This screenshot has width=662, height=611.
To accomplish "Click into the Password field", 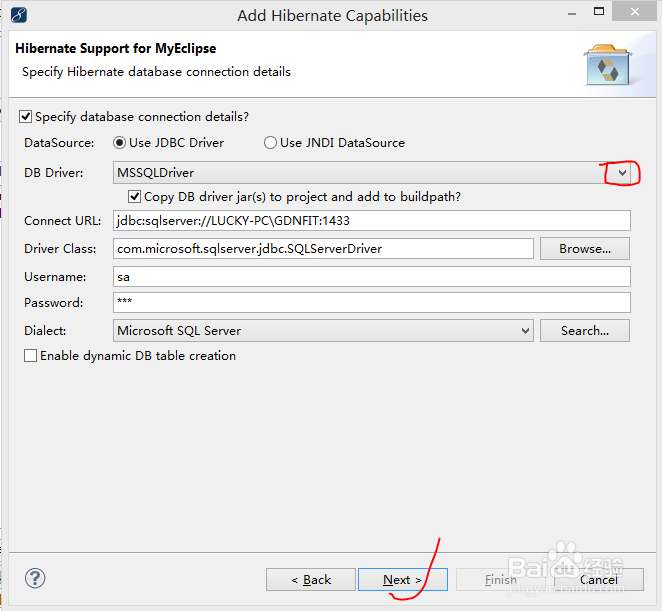I will [x=372, y=302].
